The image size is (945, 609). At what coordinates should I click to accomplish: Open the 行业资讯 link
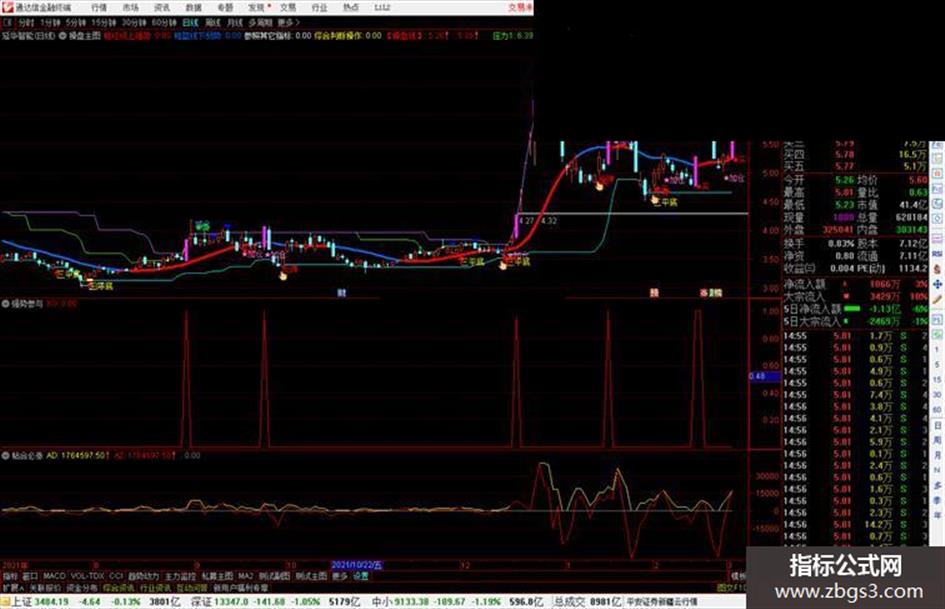pyautogui.click(x=155, y=588)
